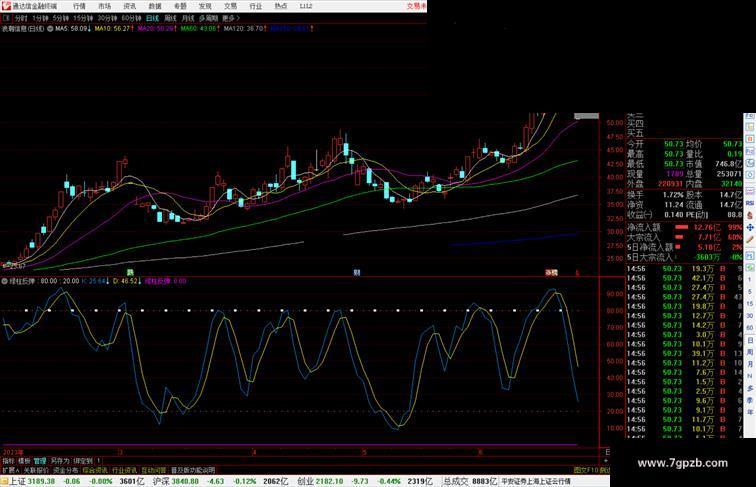Click the 管理 button below the chart
Viewport: 756px width, 487px height.
(40, 461)
